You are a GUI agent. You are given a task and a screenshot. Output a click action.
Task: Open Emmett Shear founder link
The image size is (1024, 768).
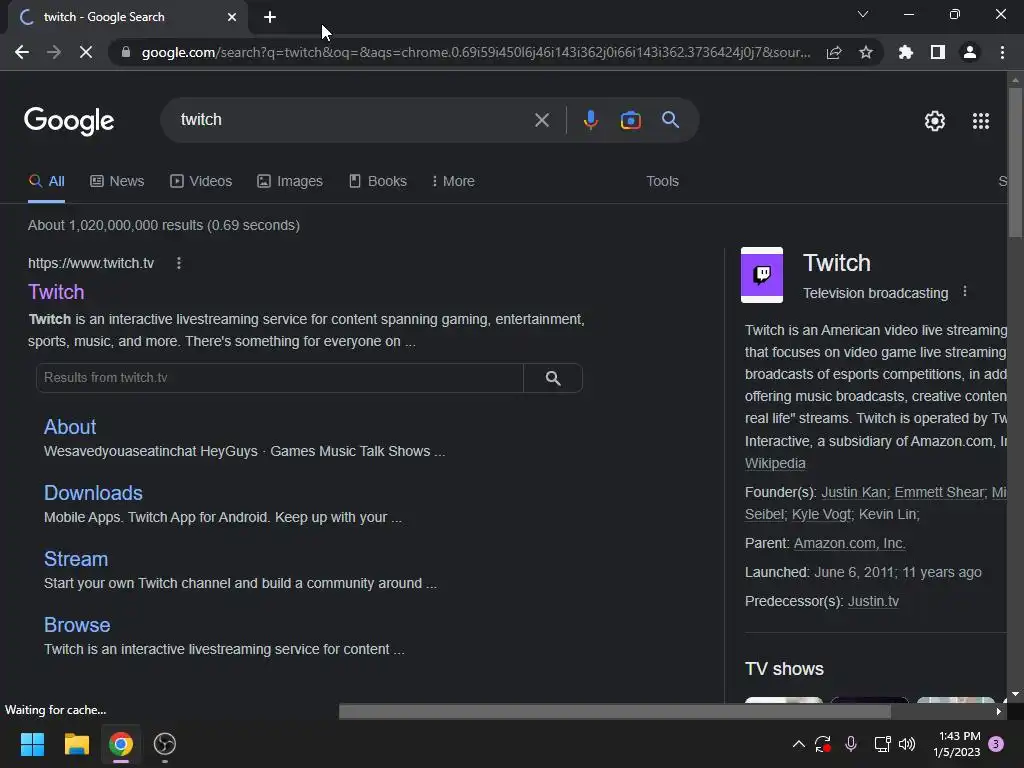tap(939, 492)
